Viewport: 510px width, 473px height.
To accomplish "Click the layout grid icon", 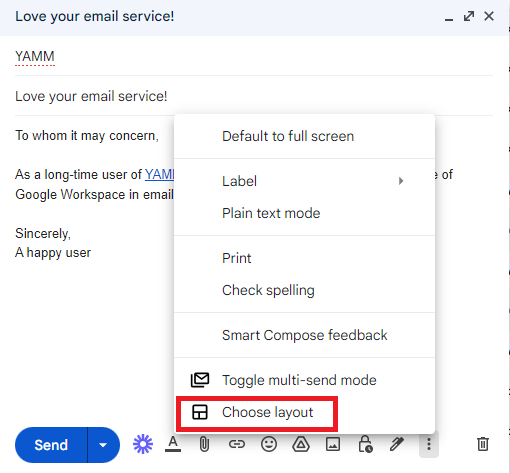I will tap(200, 412).
